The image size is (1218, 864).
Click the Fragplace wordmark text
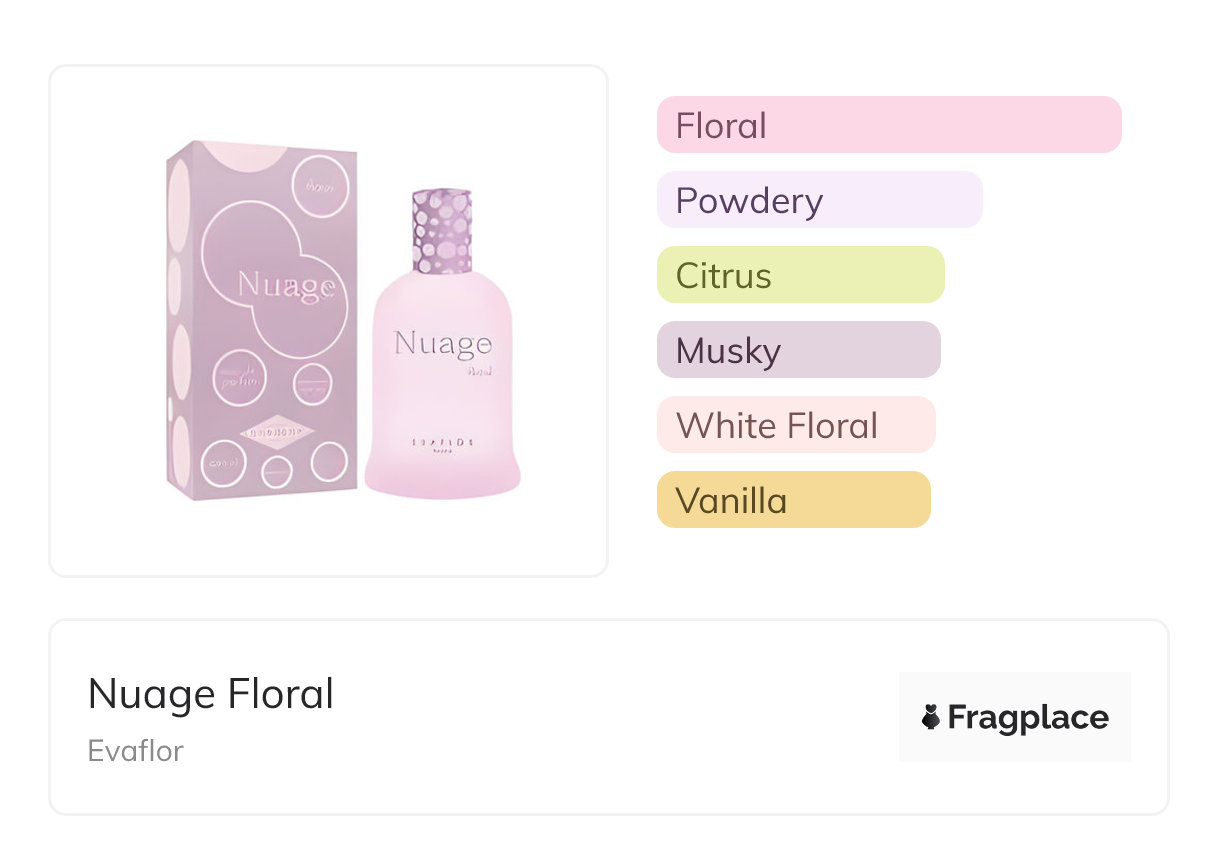1028,717
